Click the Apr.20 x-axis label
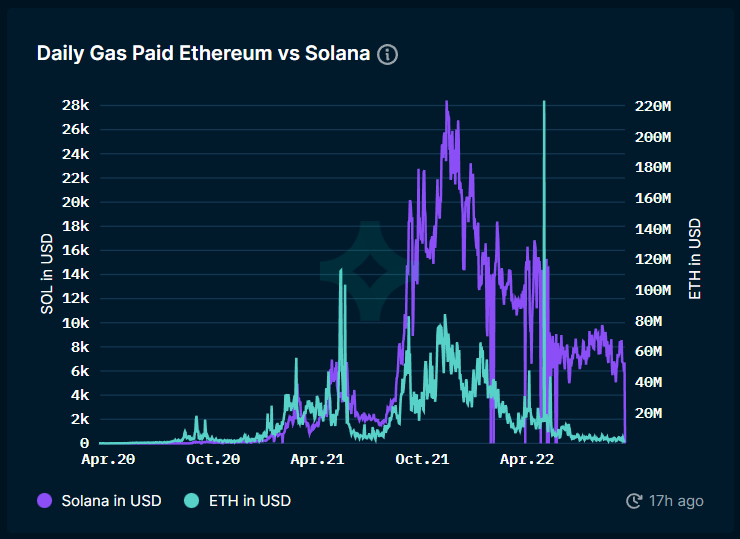Screen dimensions: 740x539 [x=109, y=460]
